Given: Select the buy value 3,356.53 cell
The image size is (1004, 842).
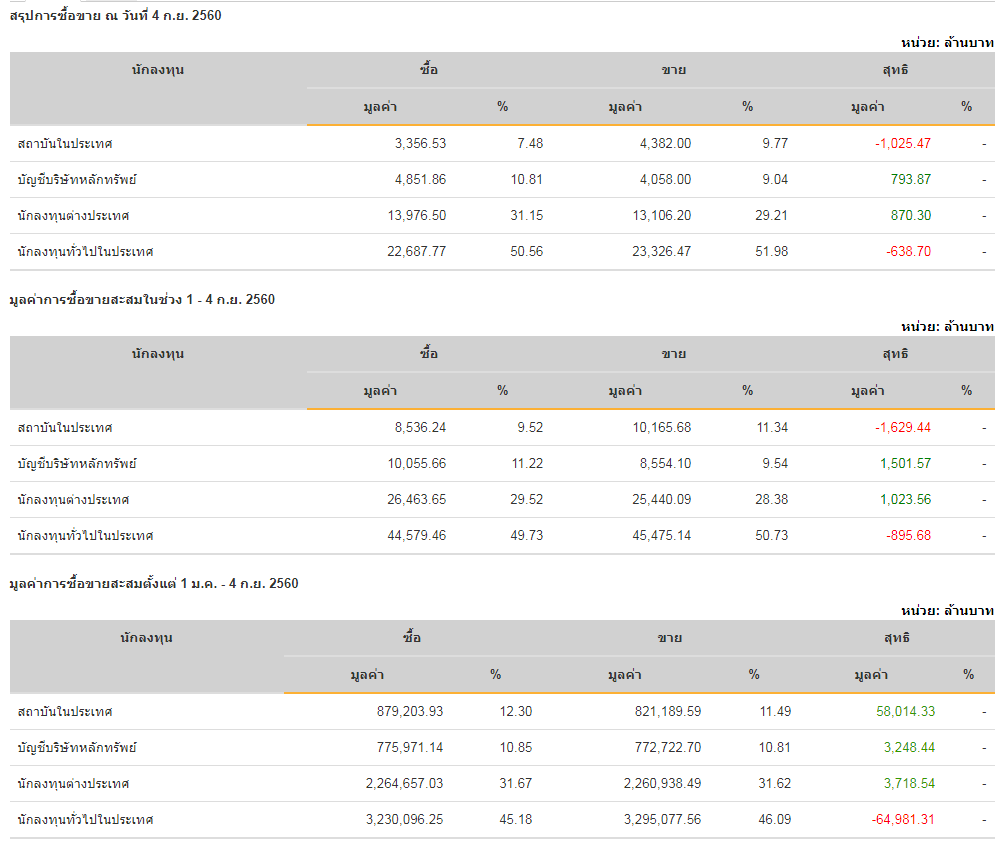Looking at the screenshot, I should [420, 143].
